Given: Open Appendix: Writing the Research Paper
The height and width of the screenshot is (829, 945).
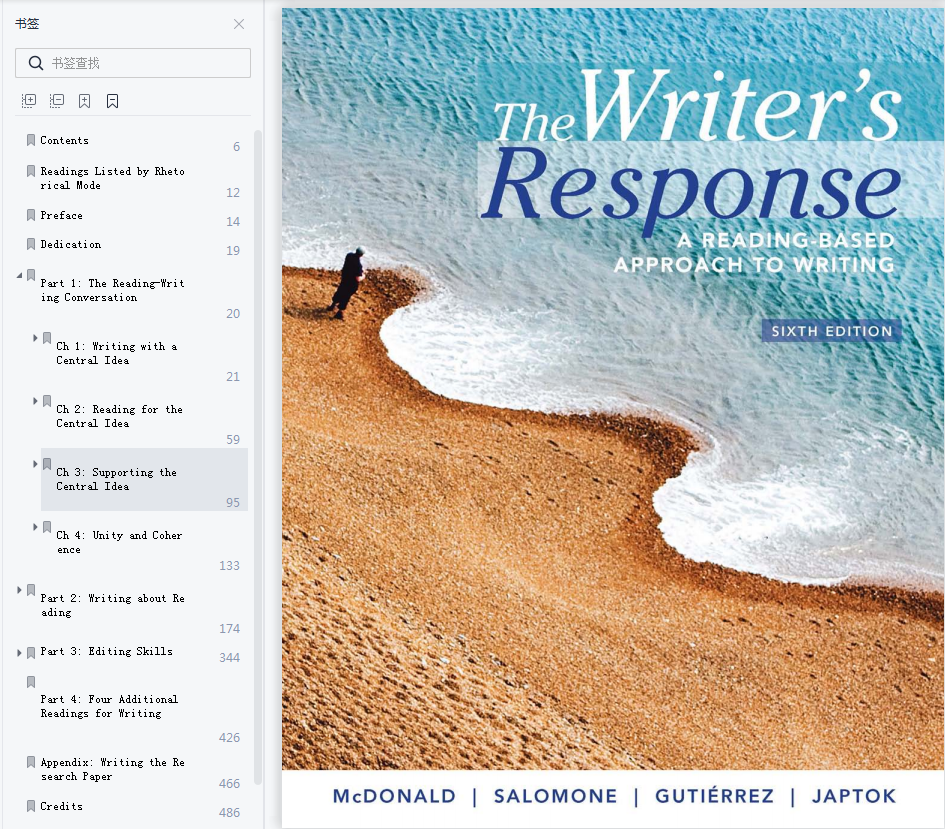Looking at the screenshot, I should [112, 769].
